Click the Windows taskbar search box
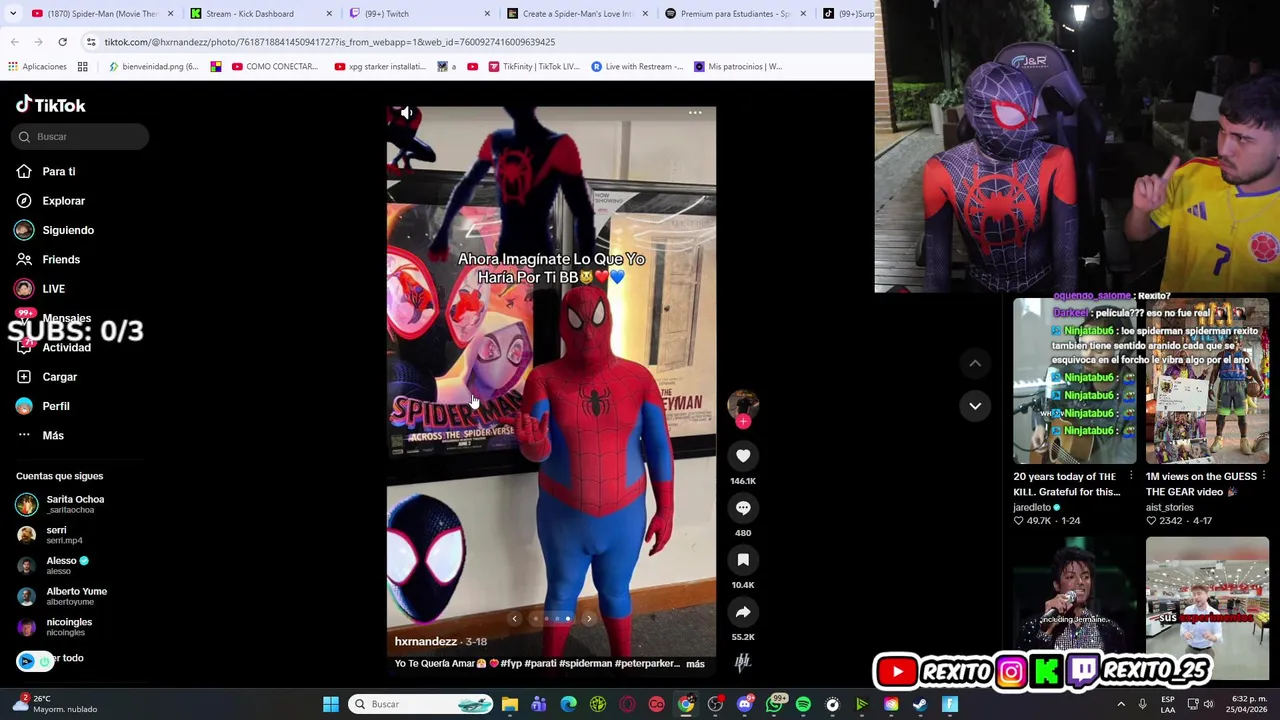 pyautogui.click(x=422, y=704)
